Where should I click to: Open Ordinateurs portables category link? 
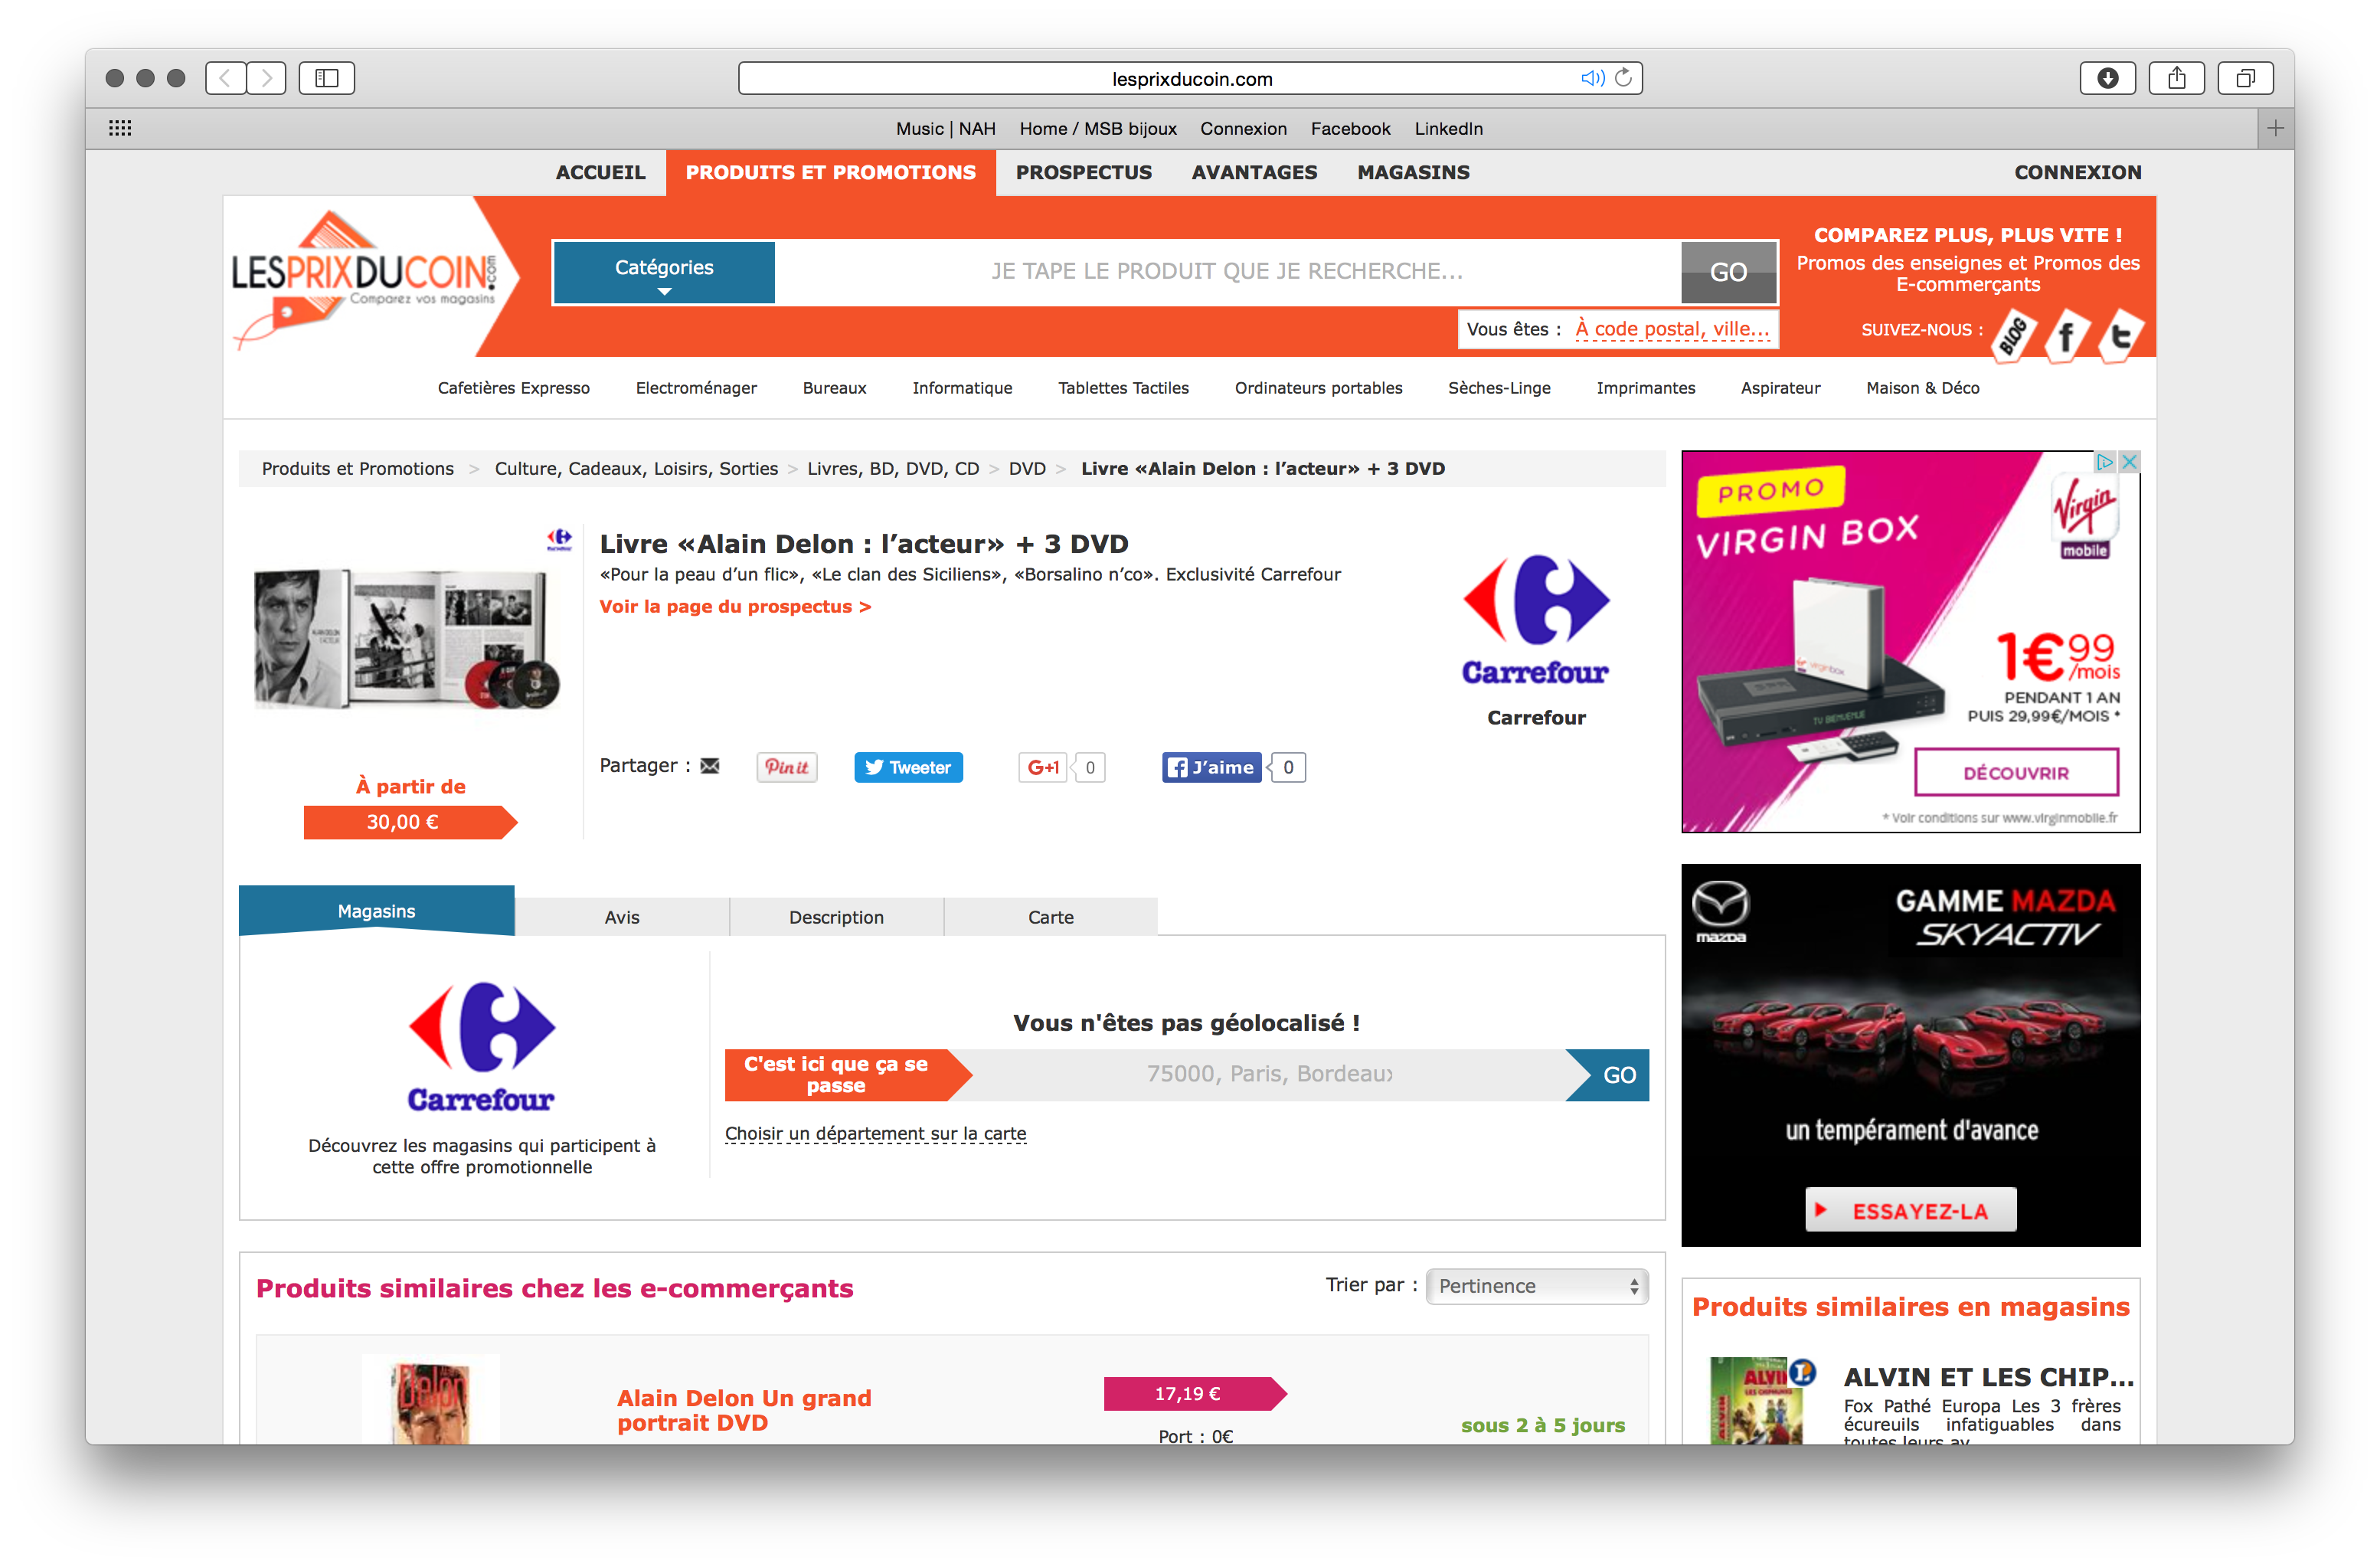[x=1318, y=388]
